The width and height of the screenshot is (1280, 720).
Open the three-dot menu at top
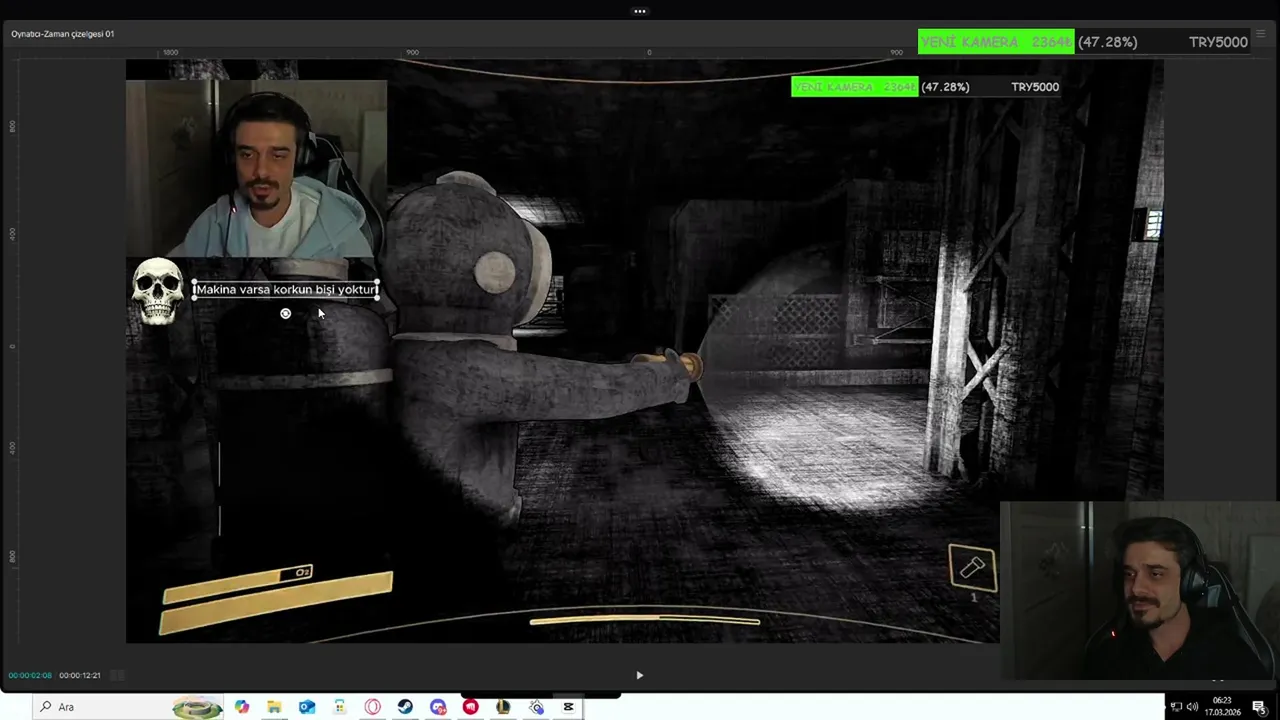pyautogui.click(x=640, y=11)
